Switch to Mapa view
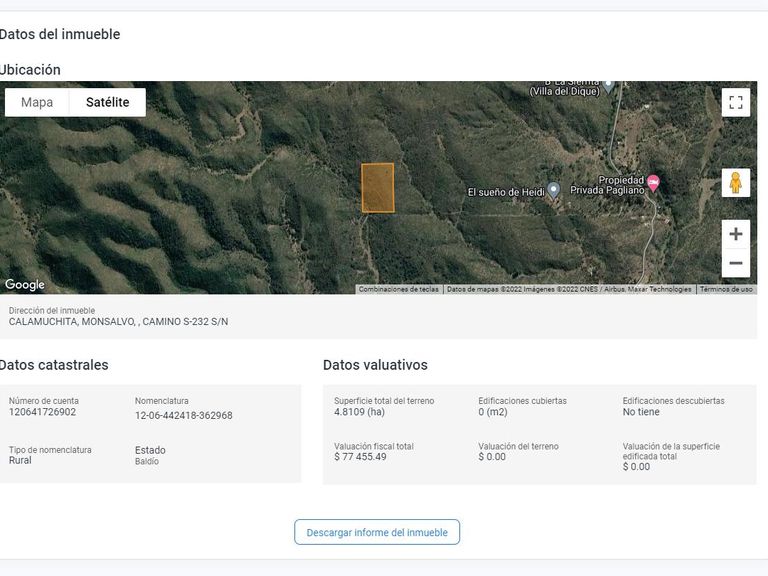The width and height of the screenshot is (768, 576). click(x=37, y=102)
